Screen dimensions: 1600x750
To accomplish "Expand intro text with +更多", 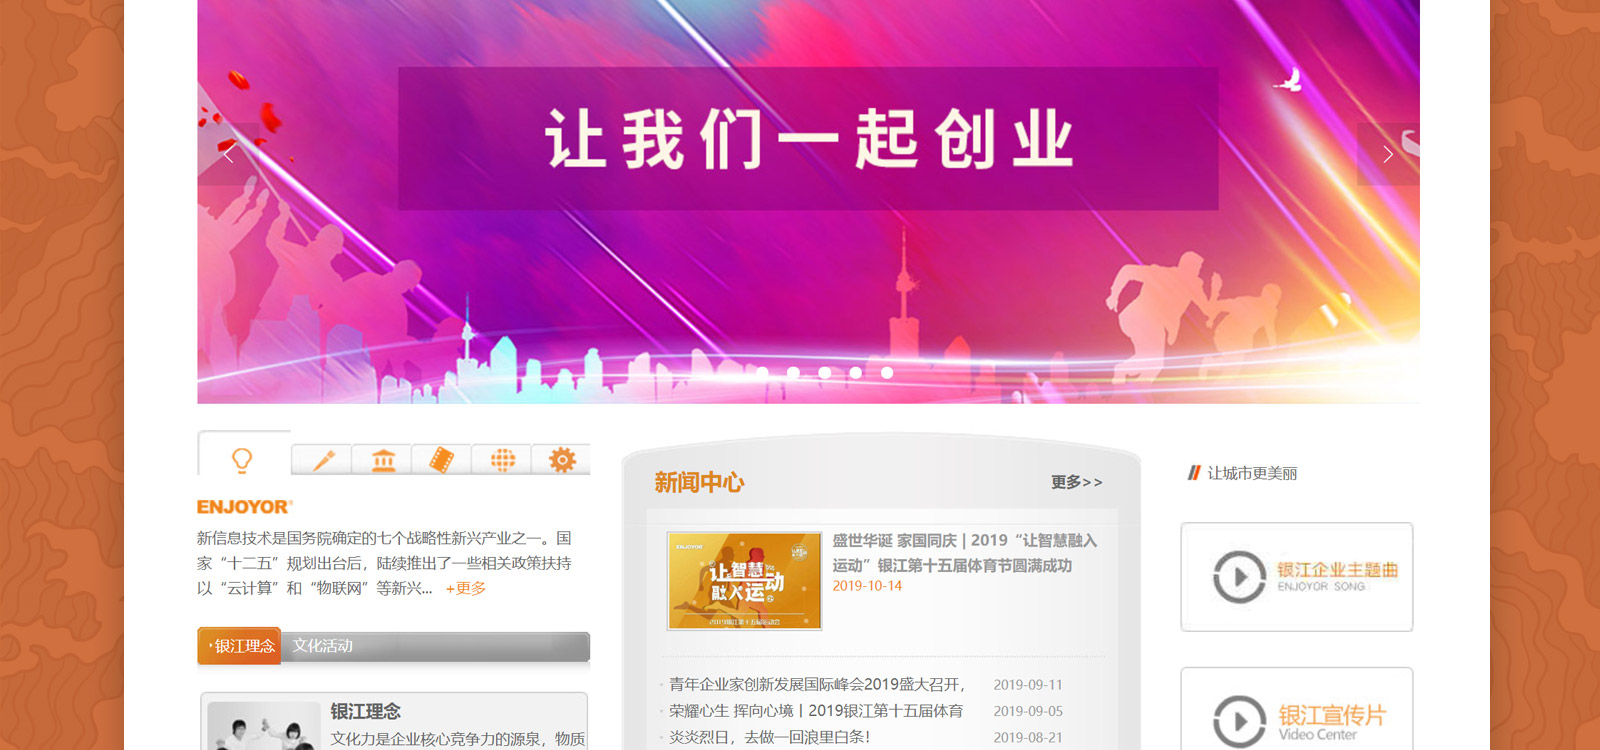I will point(466,589).
